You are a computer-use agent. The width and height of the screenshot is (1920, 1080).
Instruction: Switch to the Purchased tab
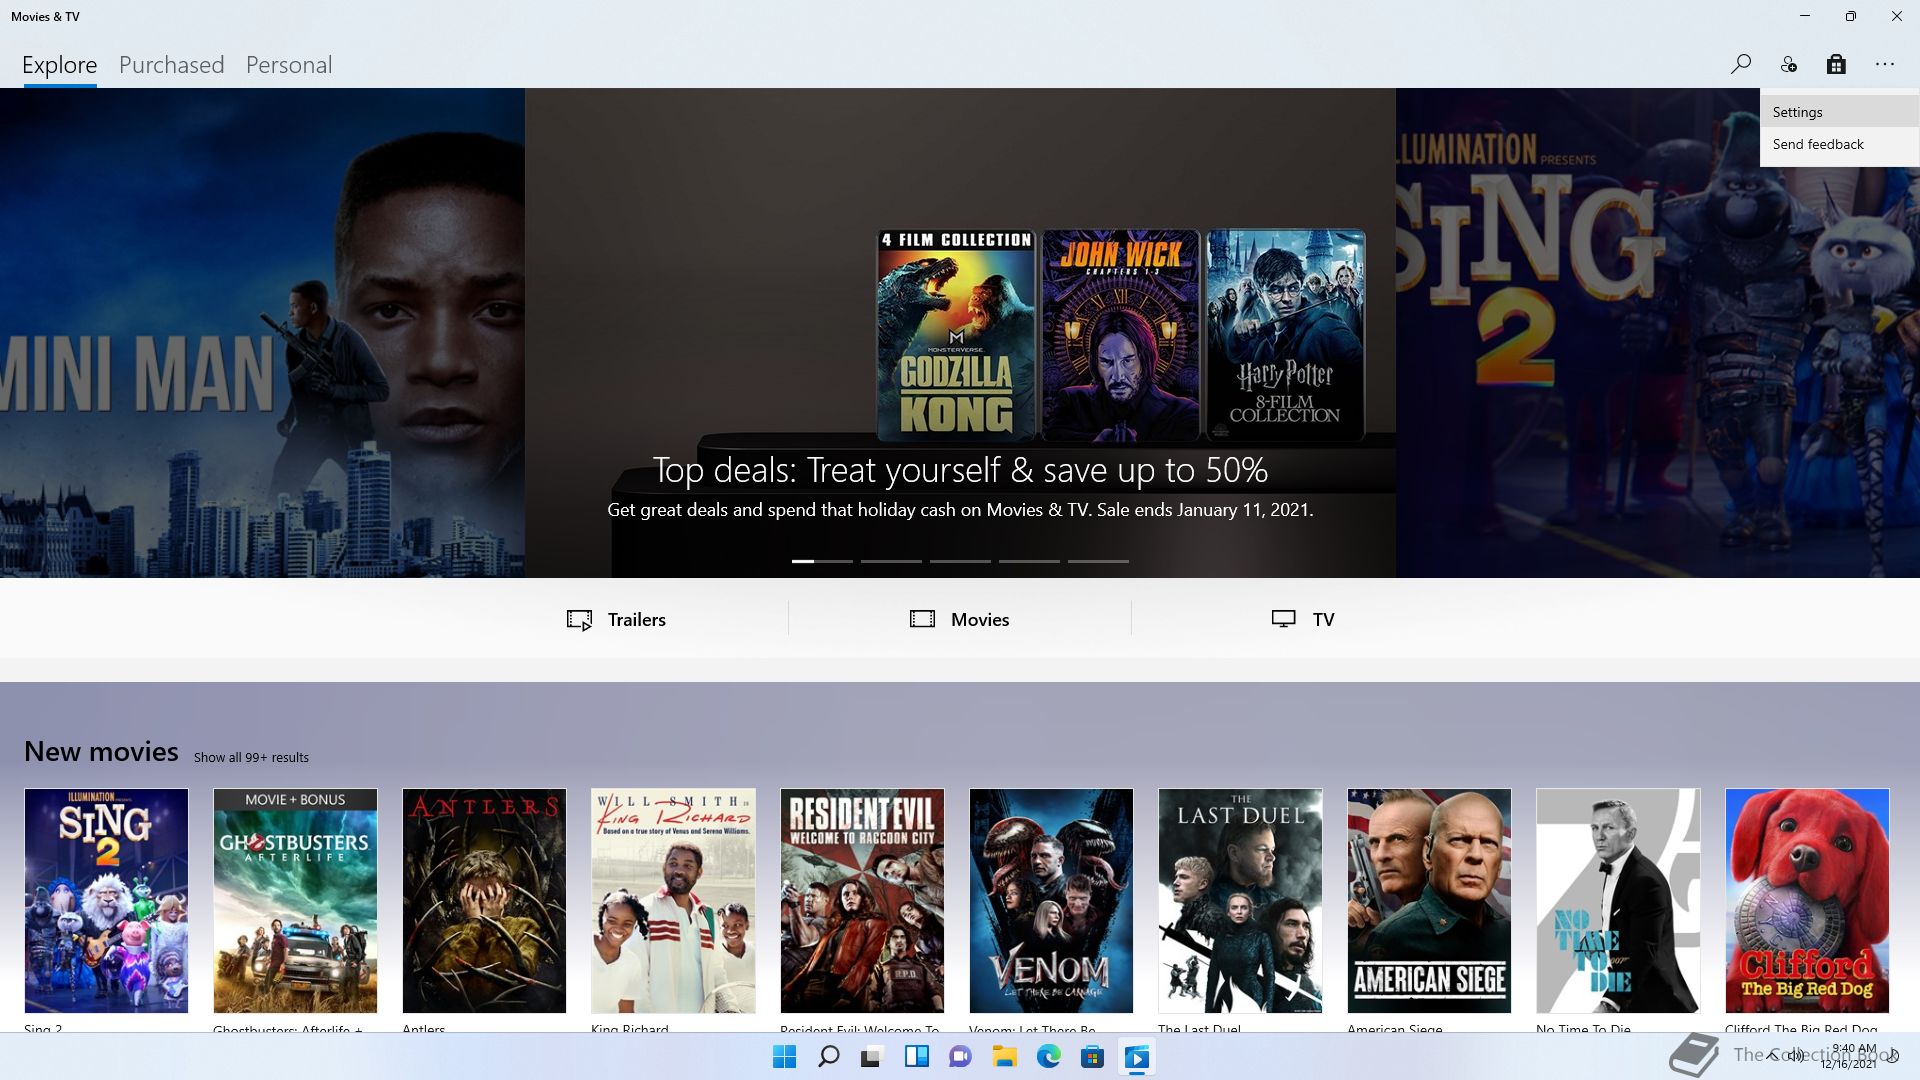point(171,65)
